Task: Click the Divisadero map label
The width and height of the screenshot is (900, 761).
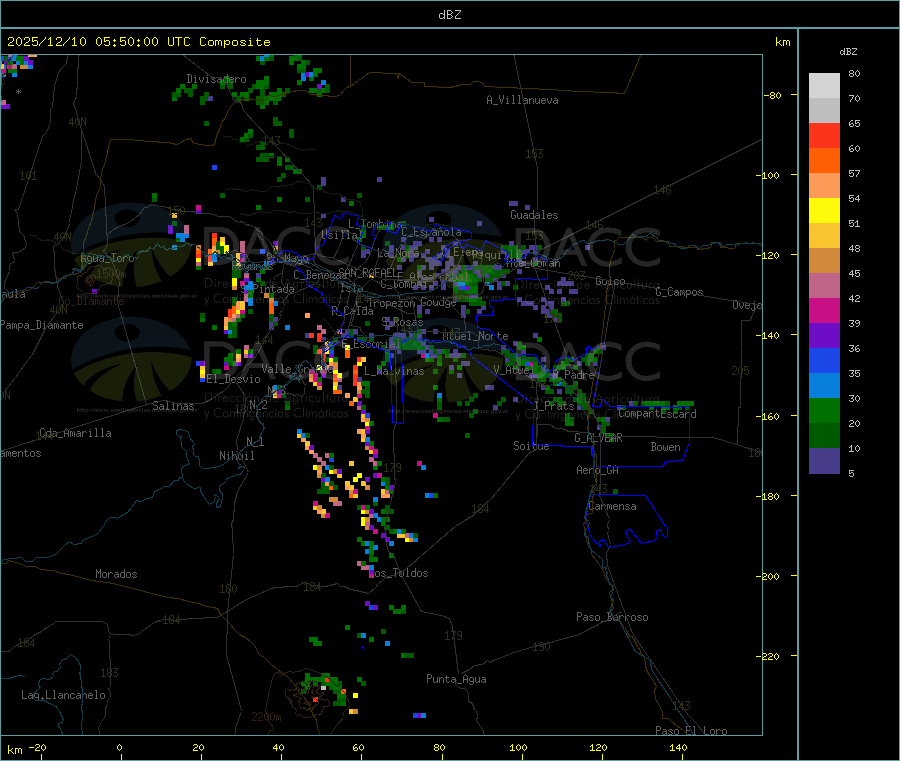Action: tap(216, 79)
